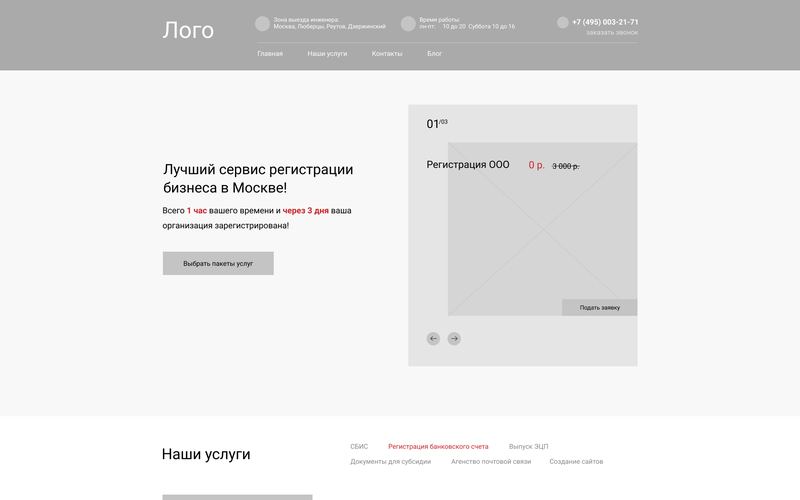Viewport: 800px width, 500px height.
Task: Click the Подать заявку button
Action: 599,307
